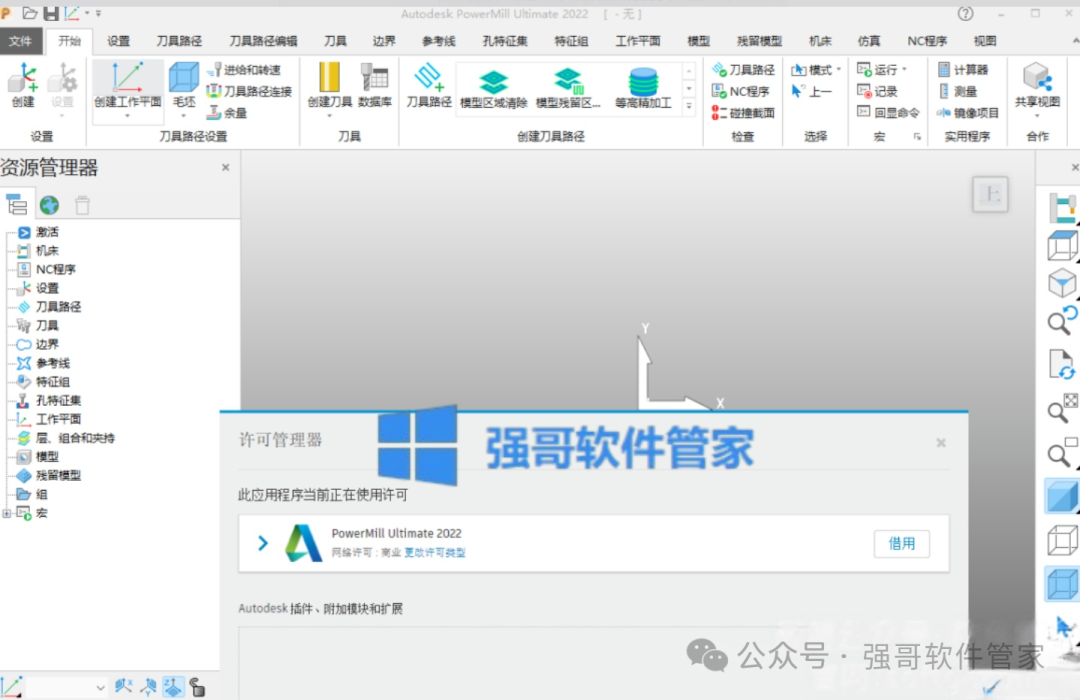Click 进给和转速 feeds and speeds
Viewport: 1080px width, 700px height.
245,70
